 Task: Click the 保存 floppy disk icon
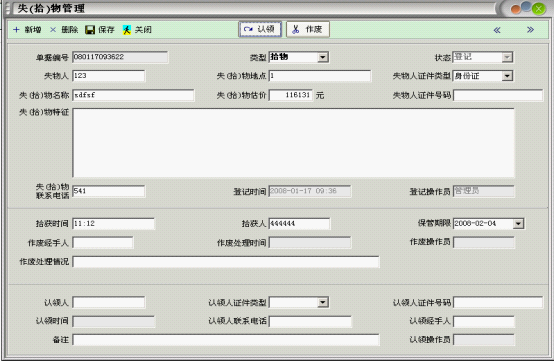90,30
